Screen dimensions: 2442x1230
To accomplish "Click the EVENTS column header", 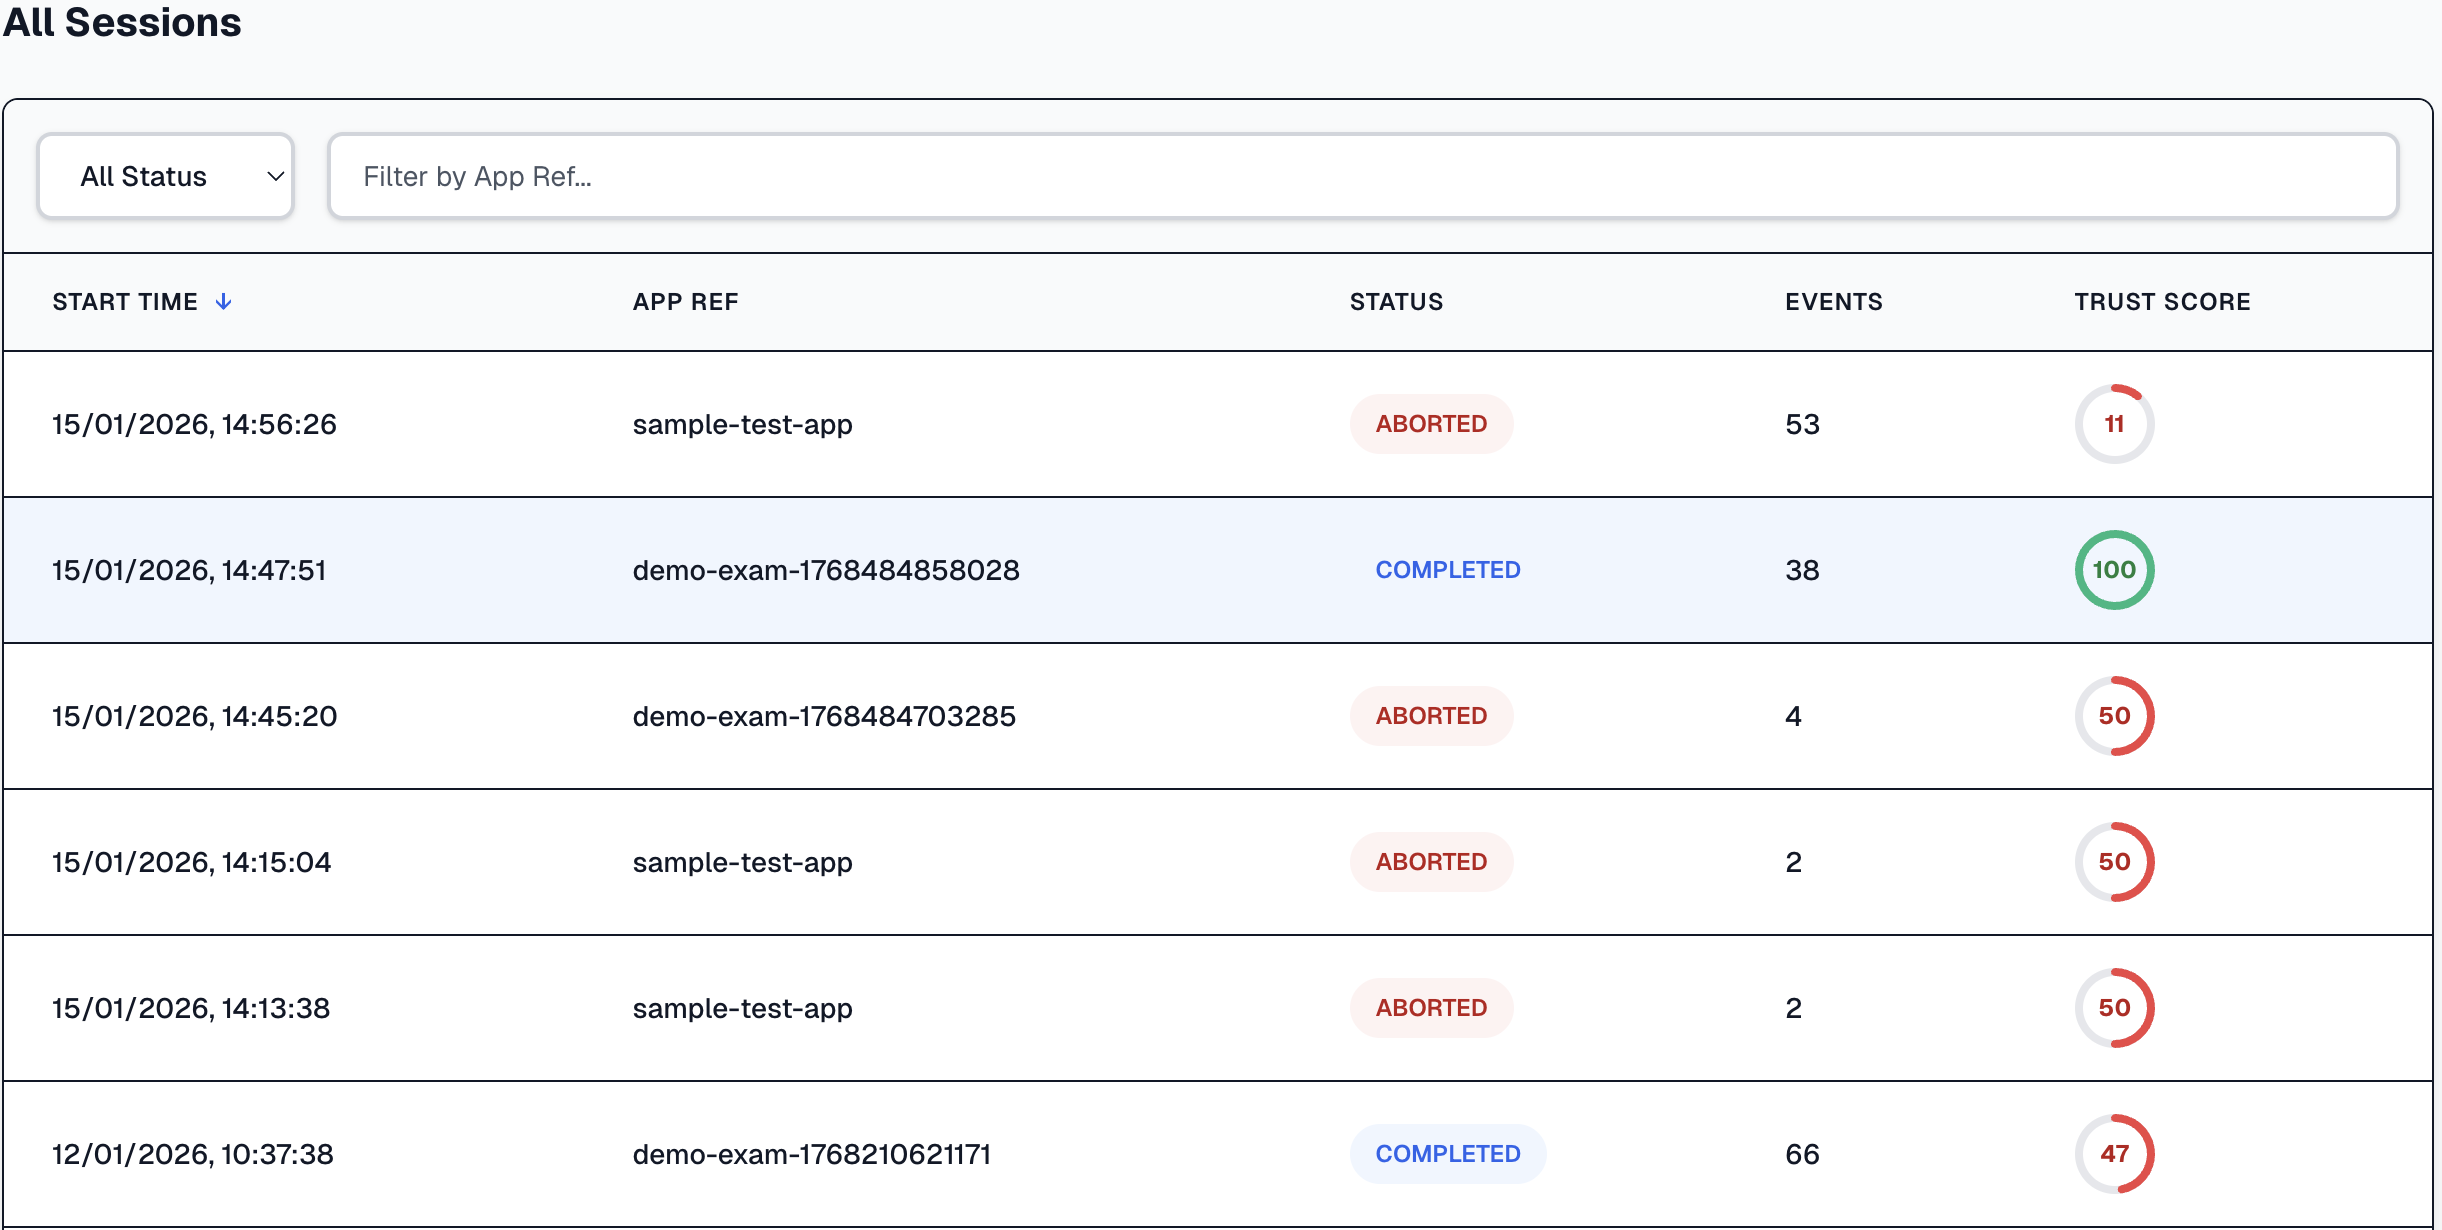I will 1832,301.
